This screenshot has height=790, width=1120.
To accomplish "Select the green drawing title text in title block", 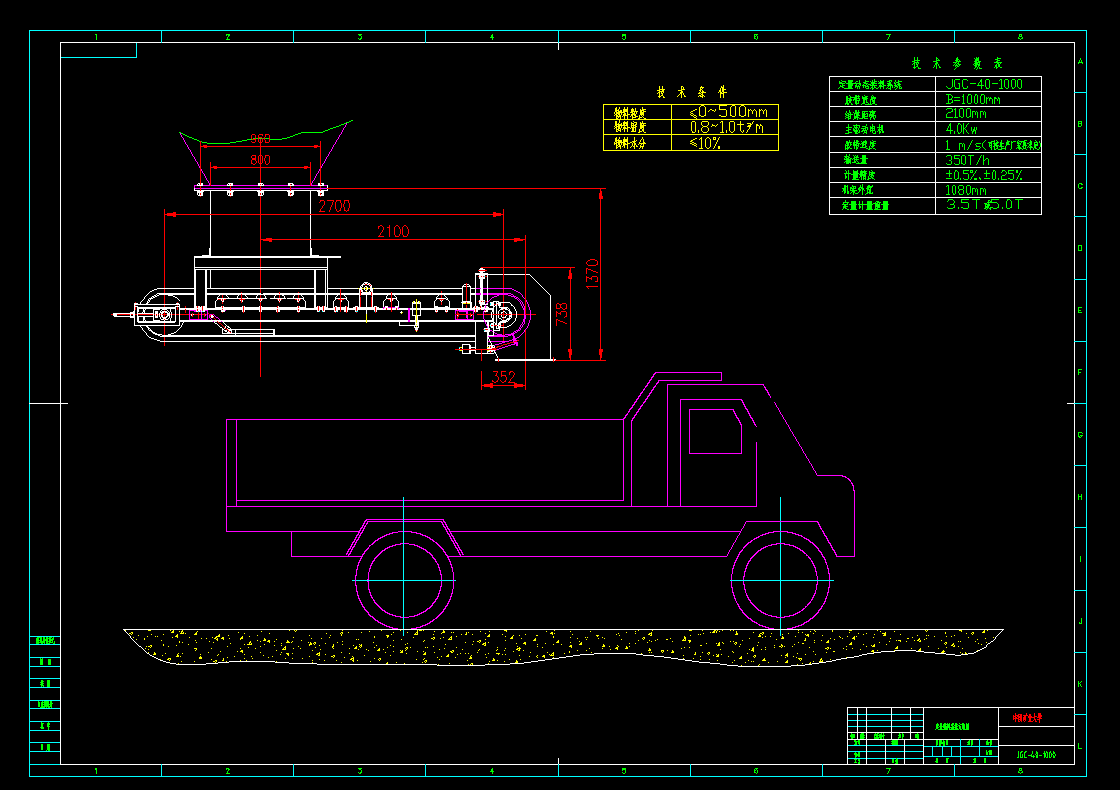I will (953, 726).
